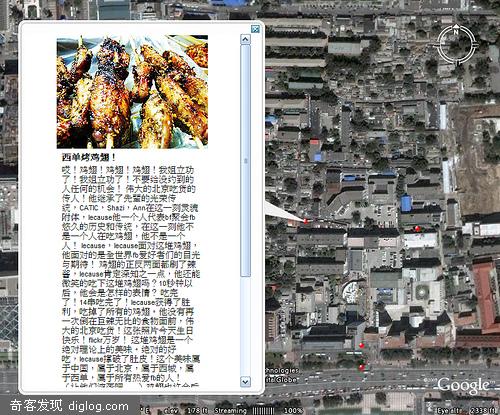The width and height of the screenshot is (500, 415).
Task: Click the 西单烤鸡翅 title text
Action: pos(89,157)
